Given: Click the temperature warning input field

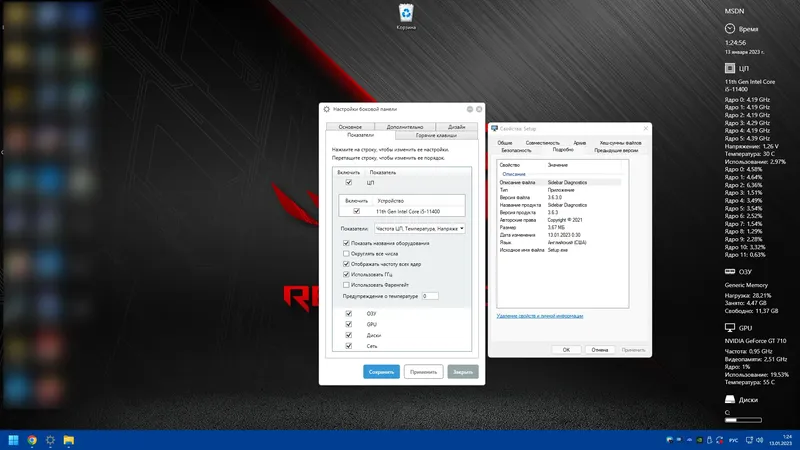Looking at the screenshot, I should (430, 296).
